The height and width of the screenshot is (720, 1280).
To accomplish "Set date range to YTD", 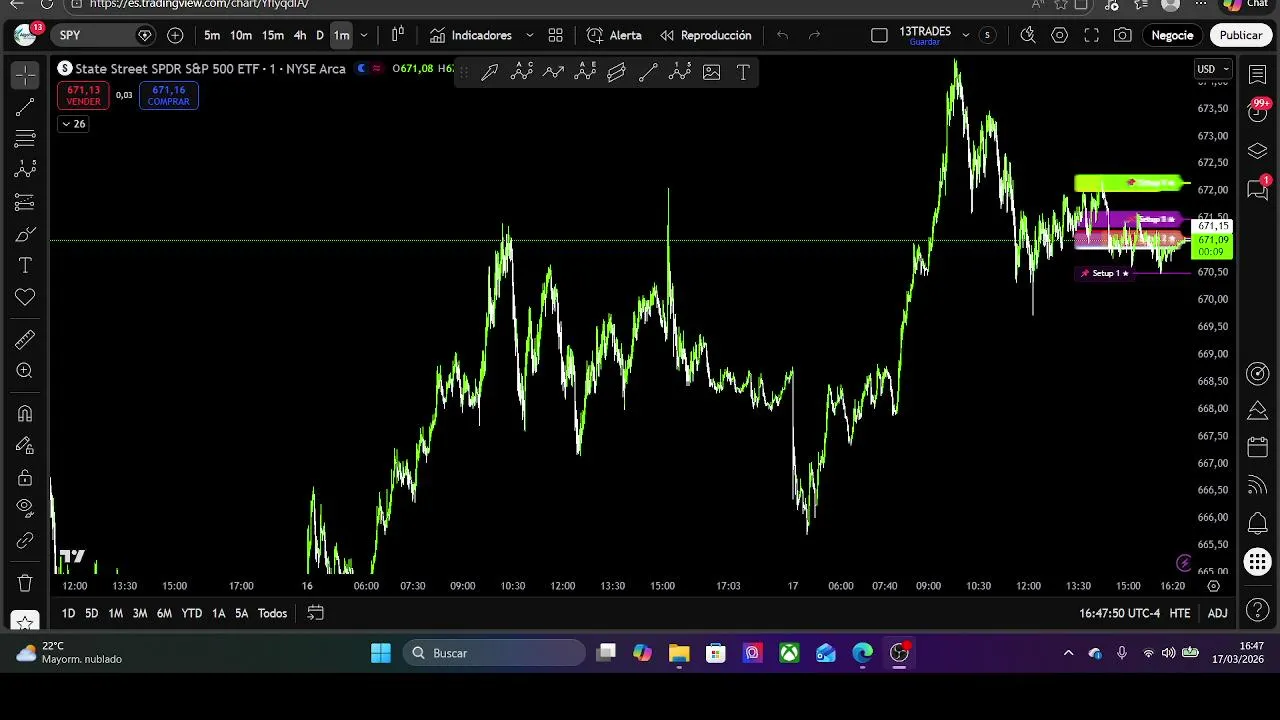I will (191, 613).
